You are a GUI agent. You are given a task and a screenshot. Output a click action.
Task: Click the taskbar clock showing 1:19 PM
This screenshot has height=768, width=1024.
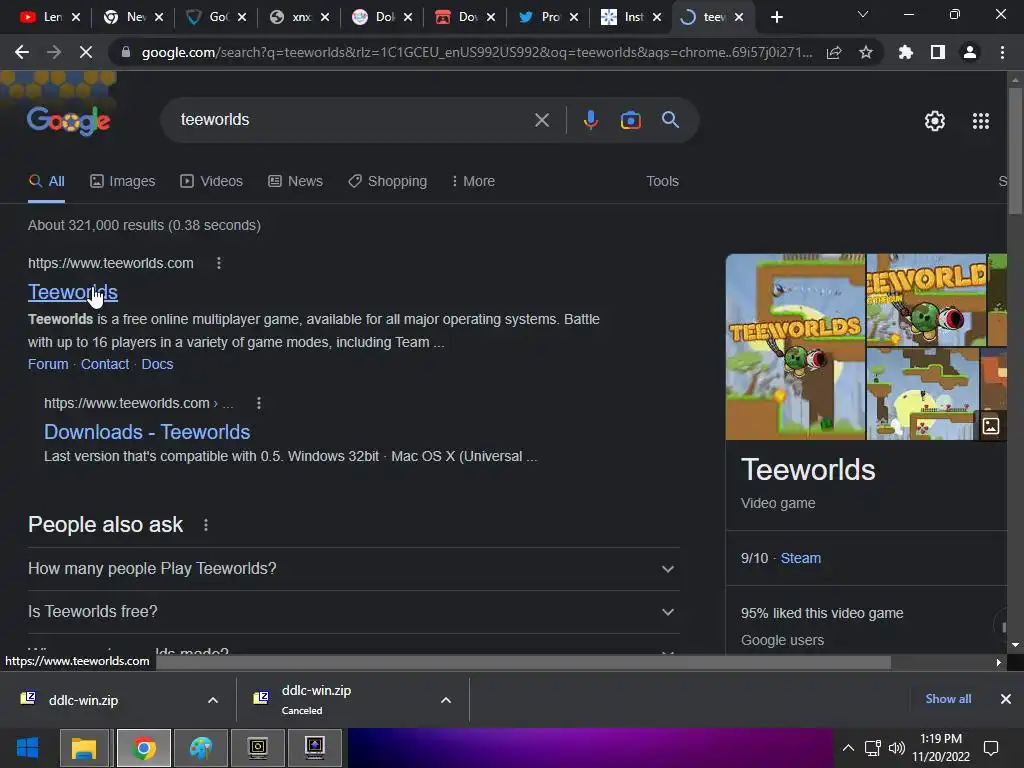(940, 748)
